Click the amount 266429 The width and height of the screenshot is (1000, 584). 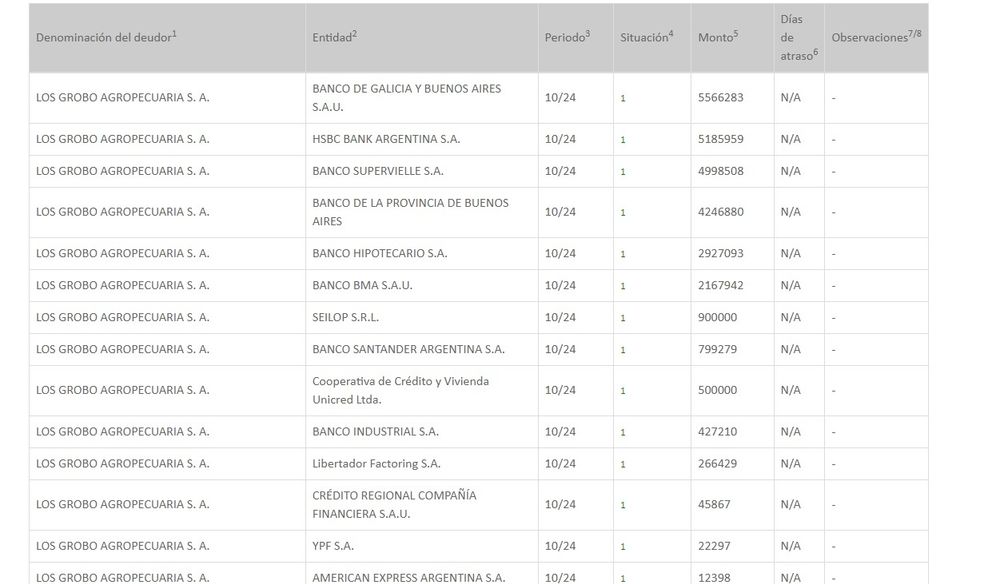[x=717, y=464]
